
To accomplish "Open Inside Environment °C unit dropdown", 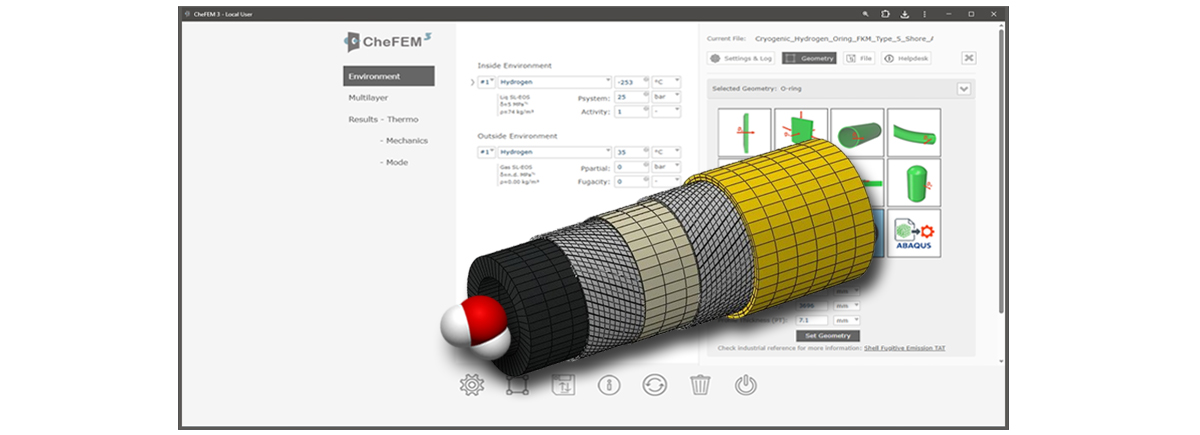I will (x=666, y=82).
